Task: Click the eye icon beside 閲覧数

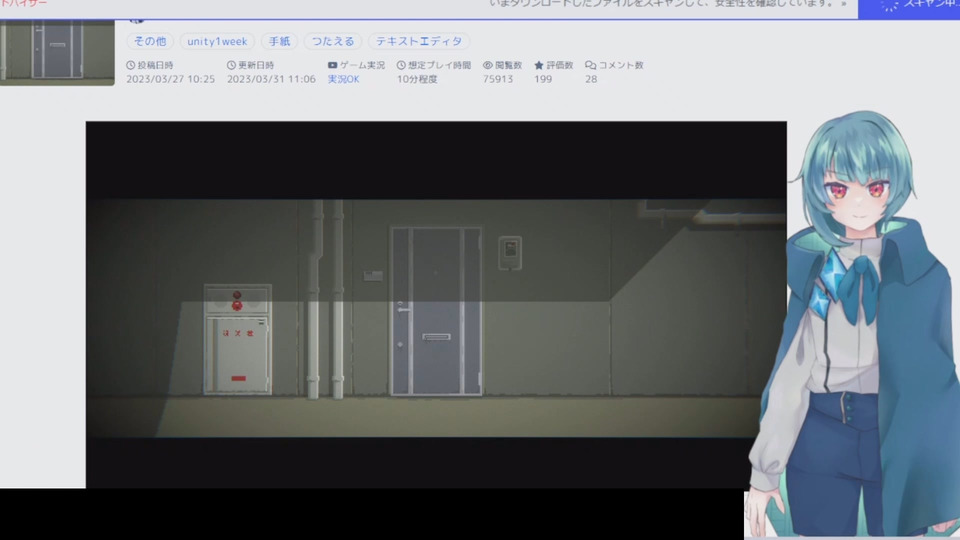Action: [488, 65]
